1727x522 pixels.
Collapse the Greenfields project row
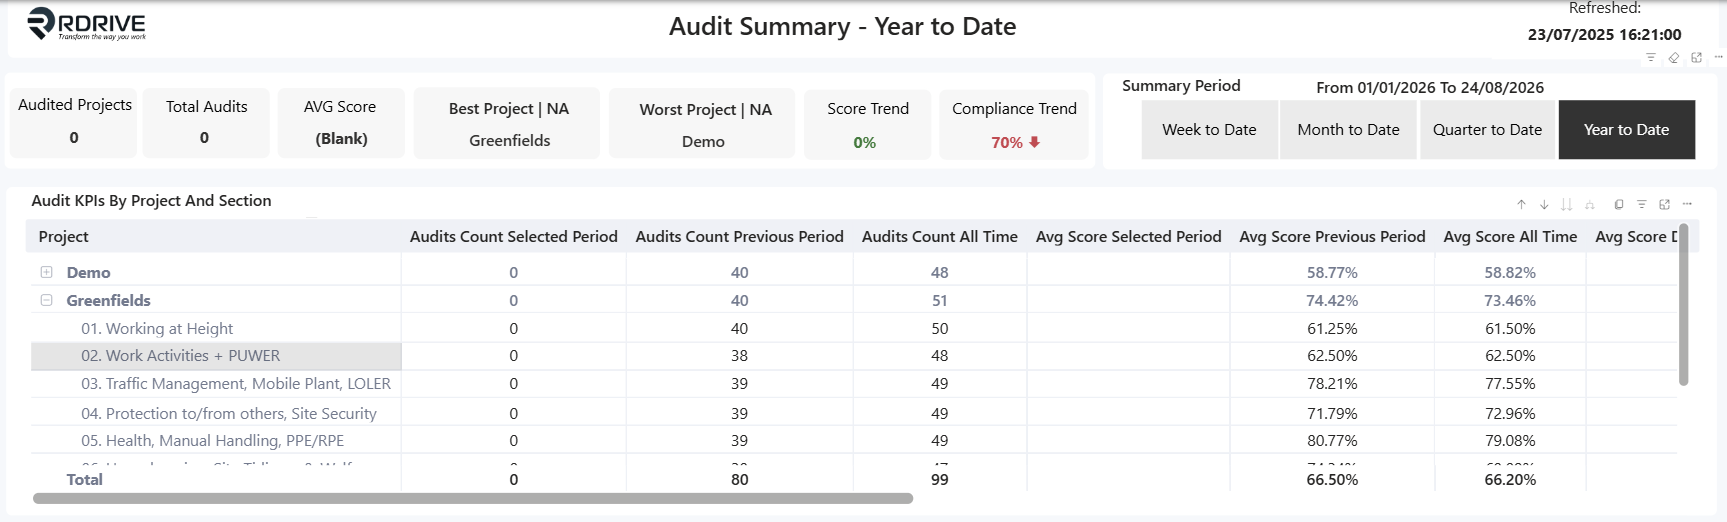[x=46, y=300]
